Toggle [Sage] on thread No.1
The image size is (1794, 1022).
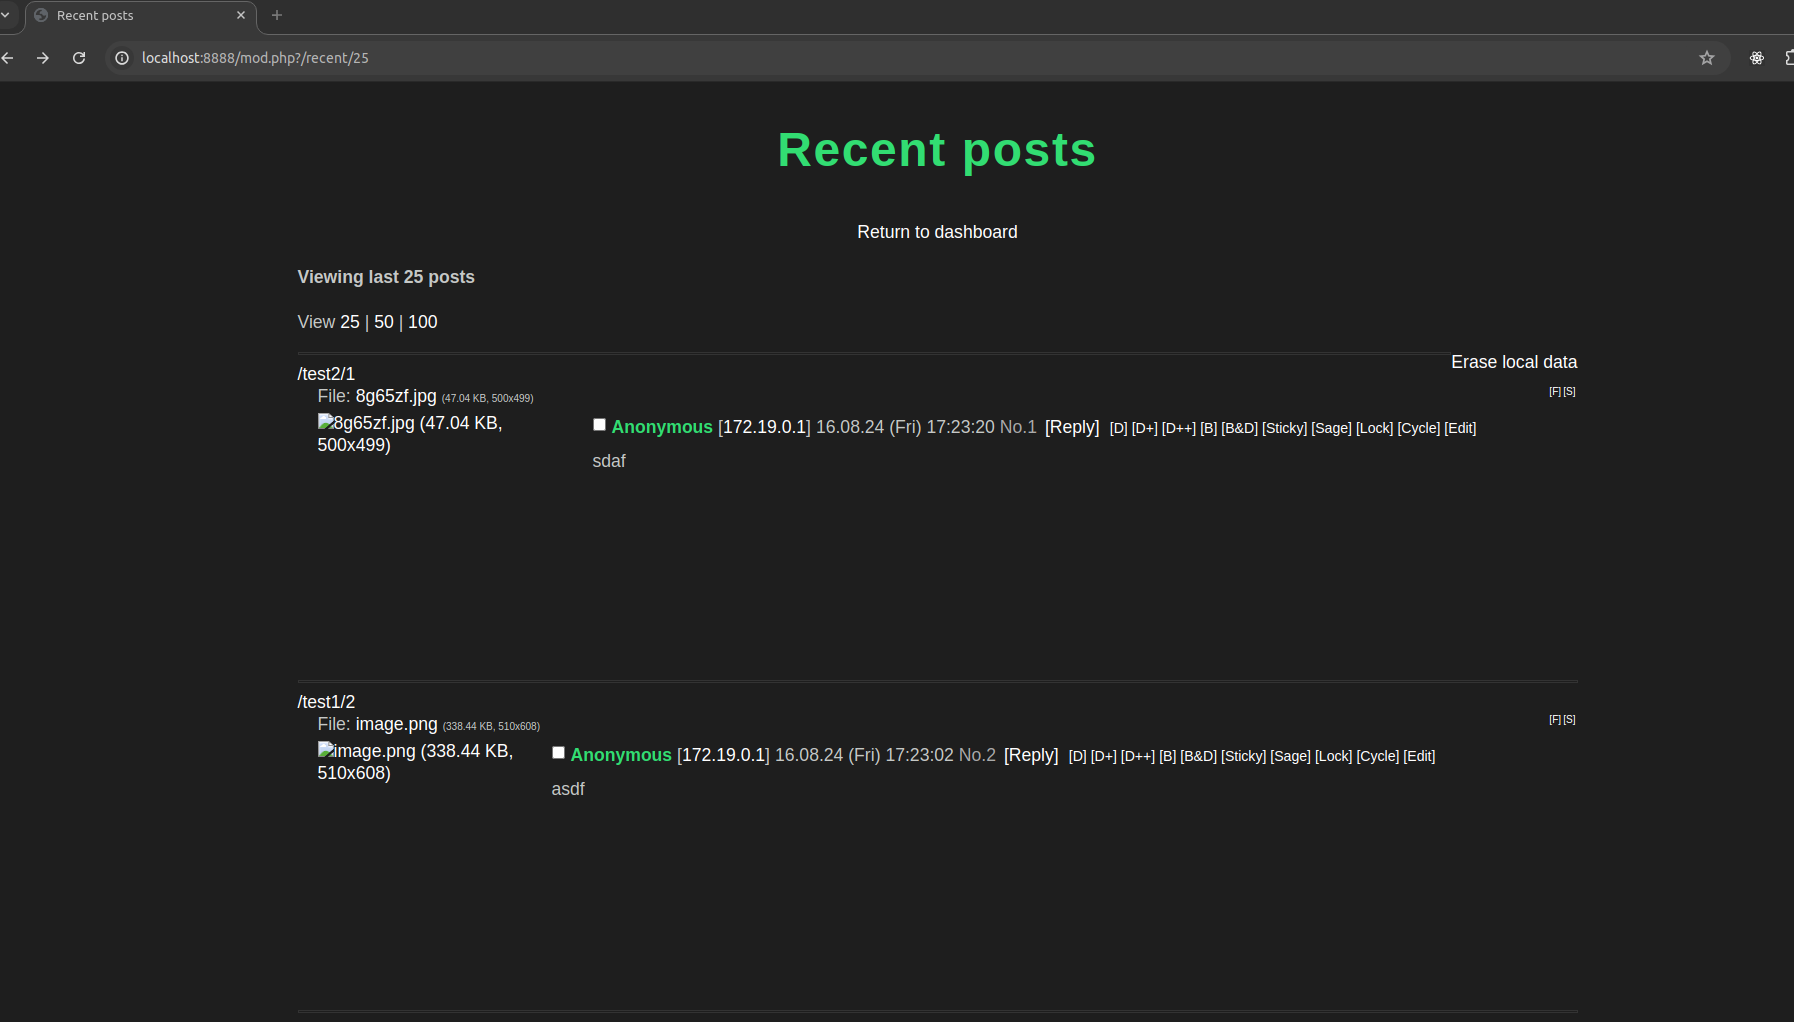click(1332, 428)
